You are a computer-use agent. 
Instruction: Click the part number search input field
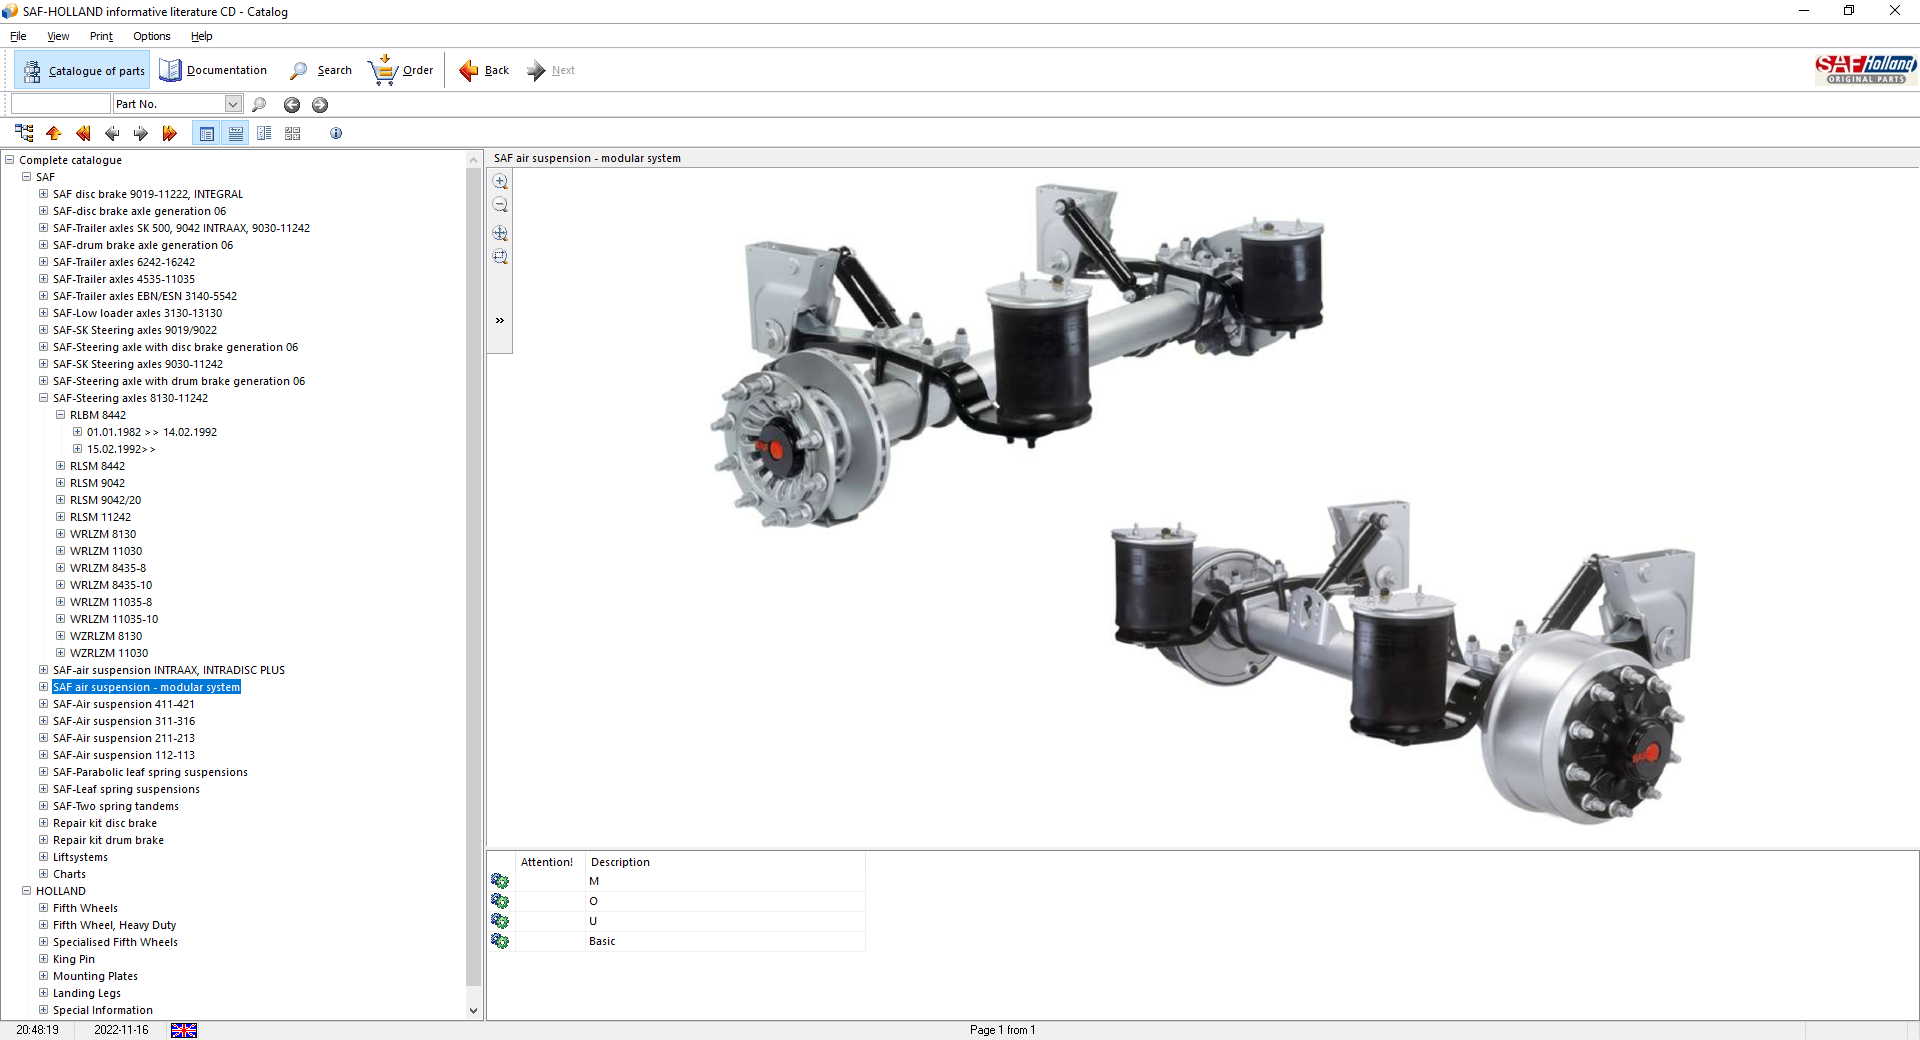pyautogui.click(x=60, y=104)
